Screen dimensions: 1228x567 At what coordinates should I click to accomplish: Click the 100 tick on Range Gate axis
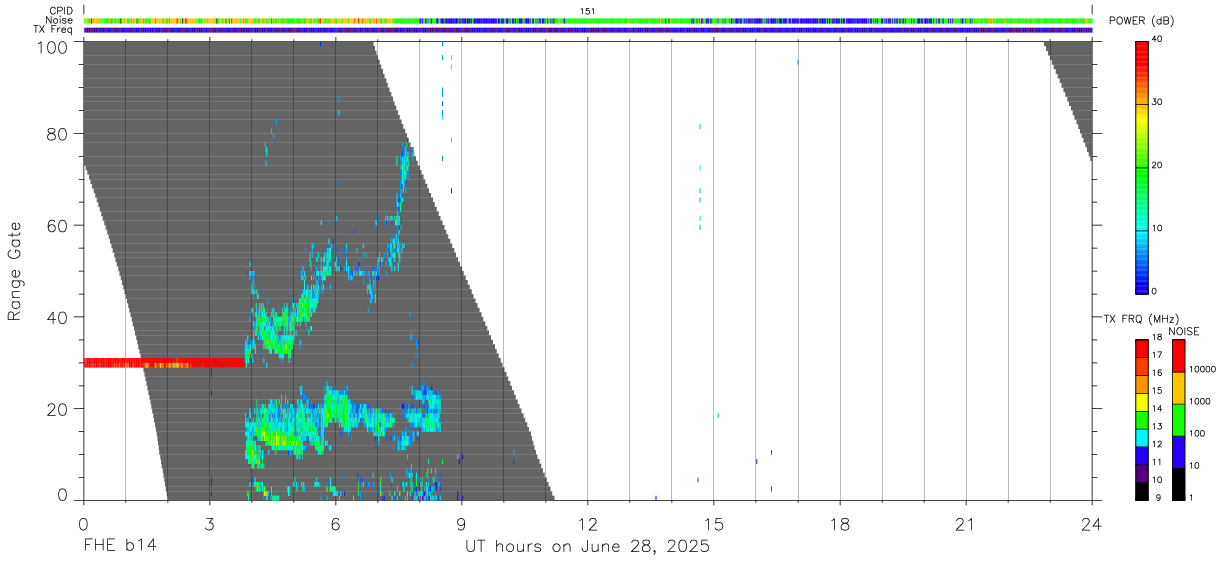point(52,46)
